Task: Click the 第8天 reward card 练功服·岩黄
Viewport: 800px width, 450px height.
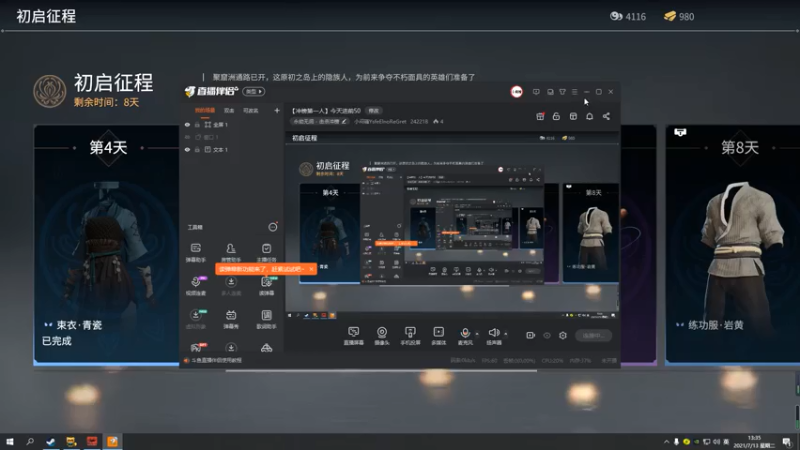Action: [x=733, y=245]
